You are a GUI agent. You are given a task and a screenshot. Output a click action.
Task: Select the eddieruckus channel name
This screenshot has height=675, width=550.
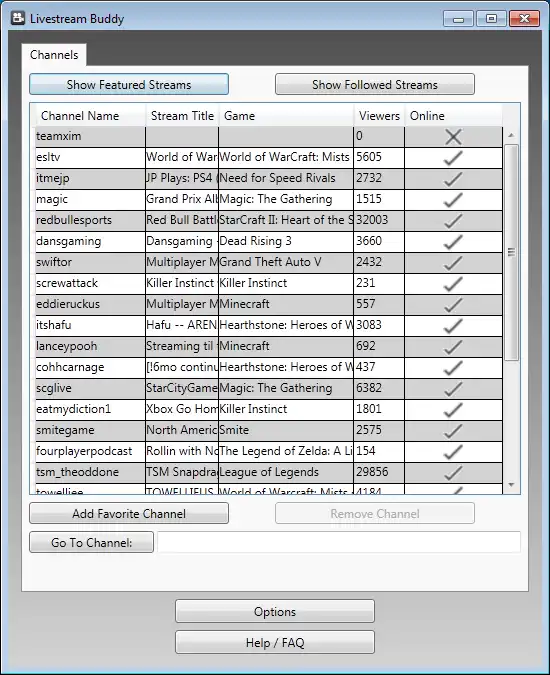(x=68, y=304)
